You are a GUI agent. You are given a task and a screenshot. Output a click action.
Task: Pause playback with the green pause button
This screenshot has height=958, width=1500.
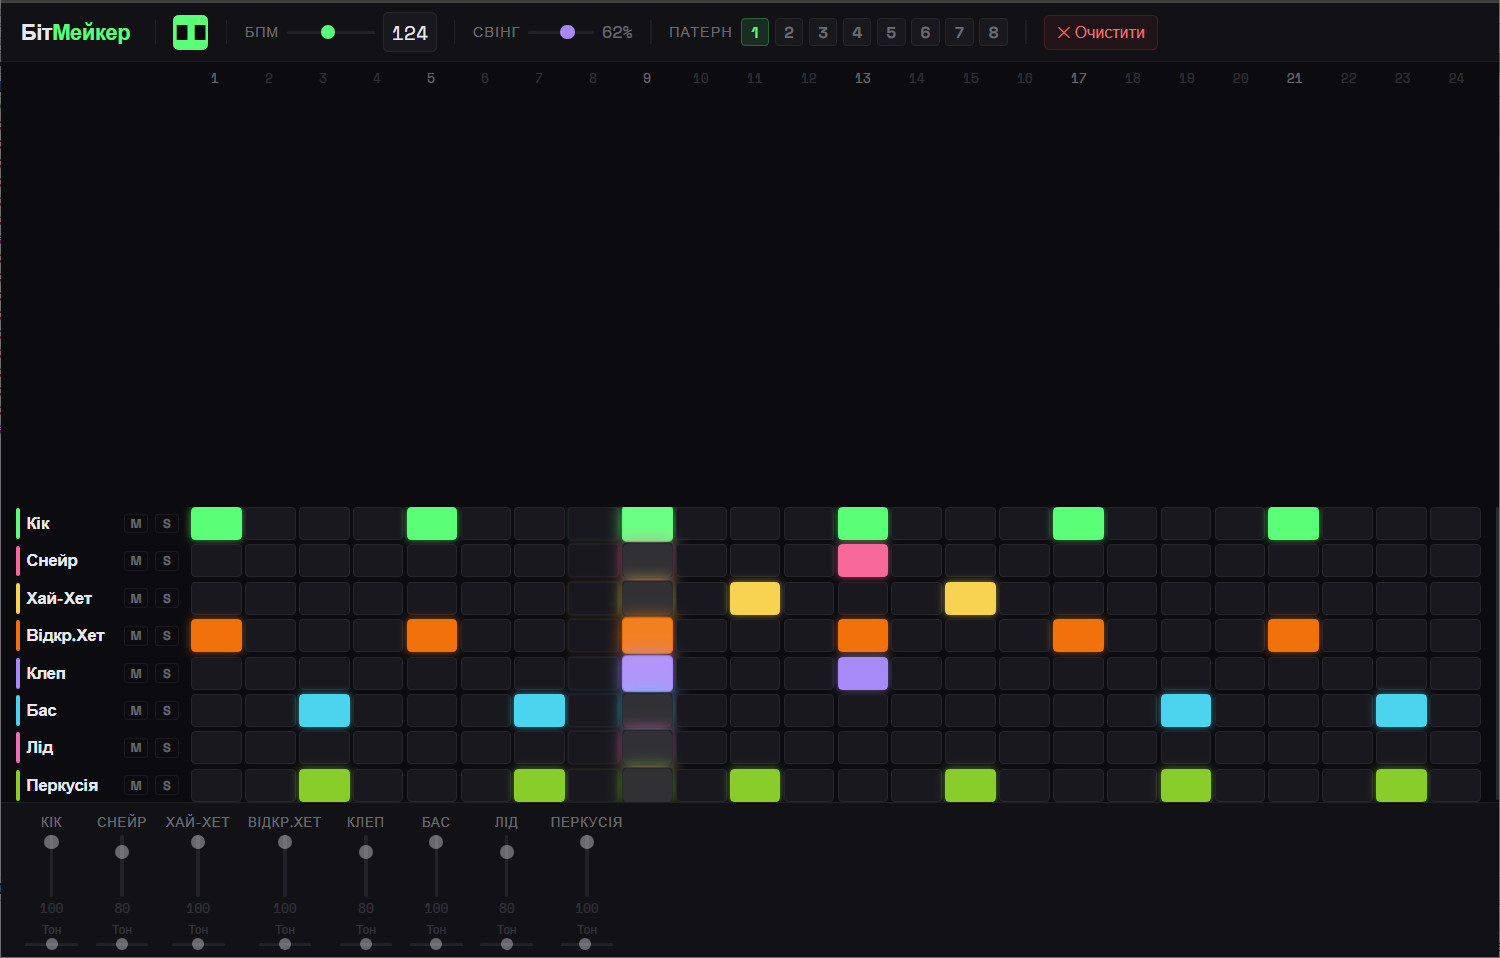click(190, 32)
